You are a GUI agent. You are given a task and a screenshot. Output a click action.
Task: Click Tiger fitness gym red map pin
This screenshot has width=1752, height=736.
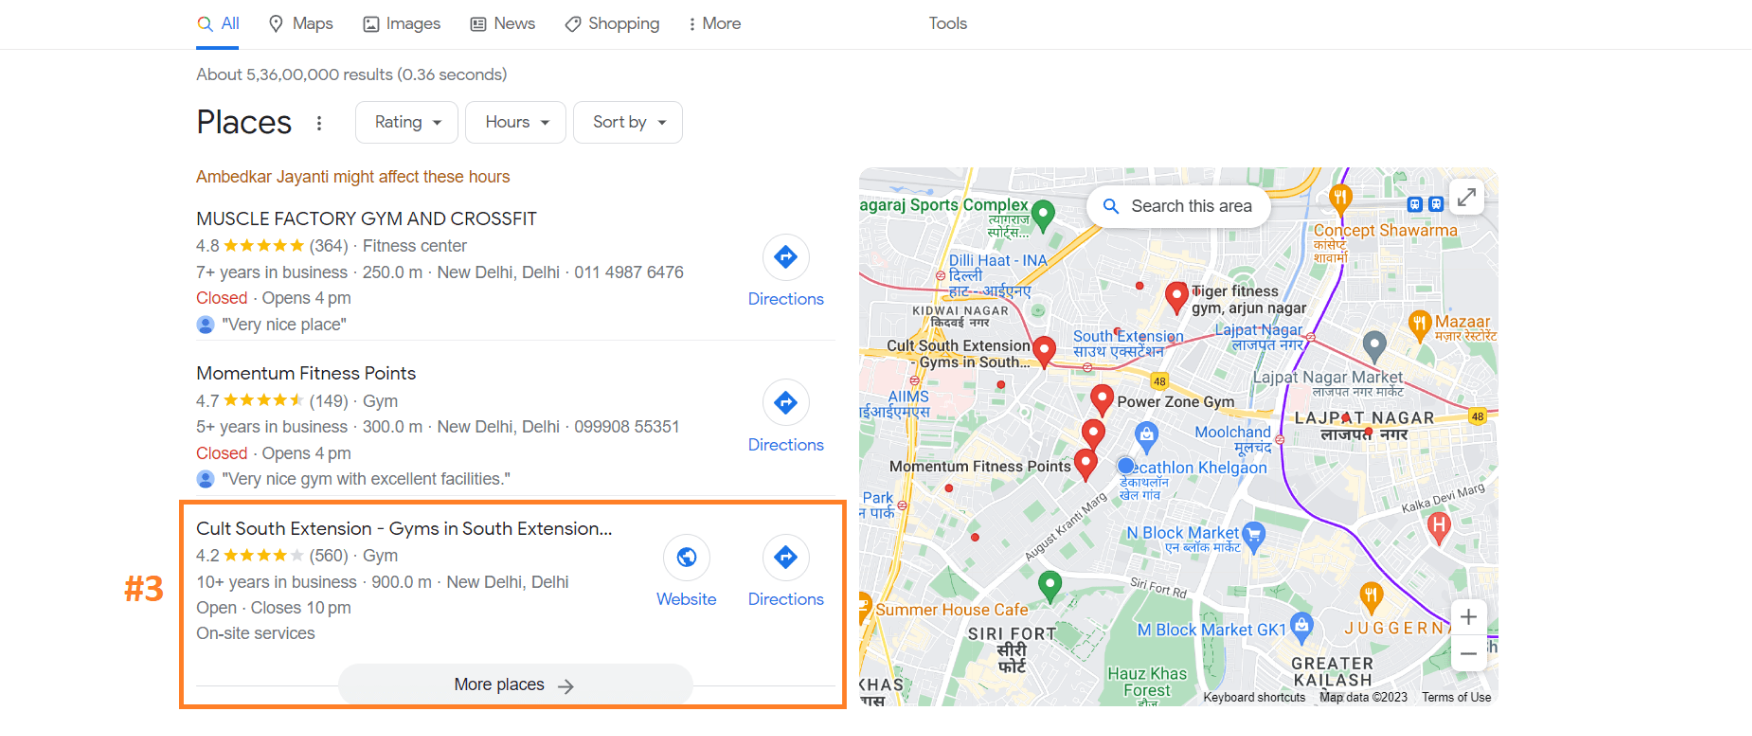1177,297
